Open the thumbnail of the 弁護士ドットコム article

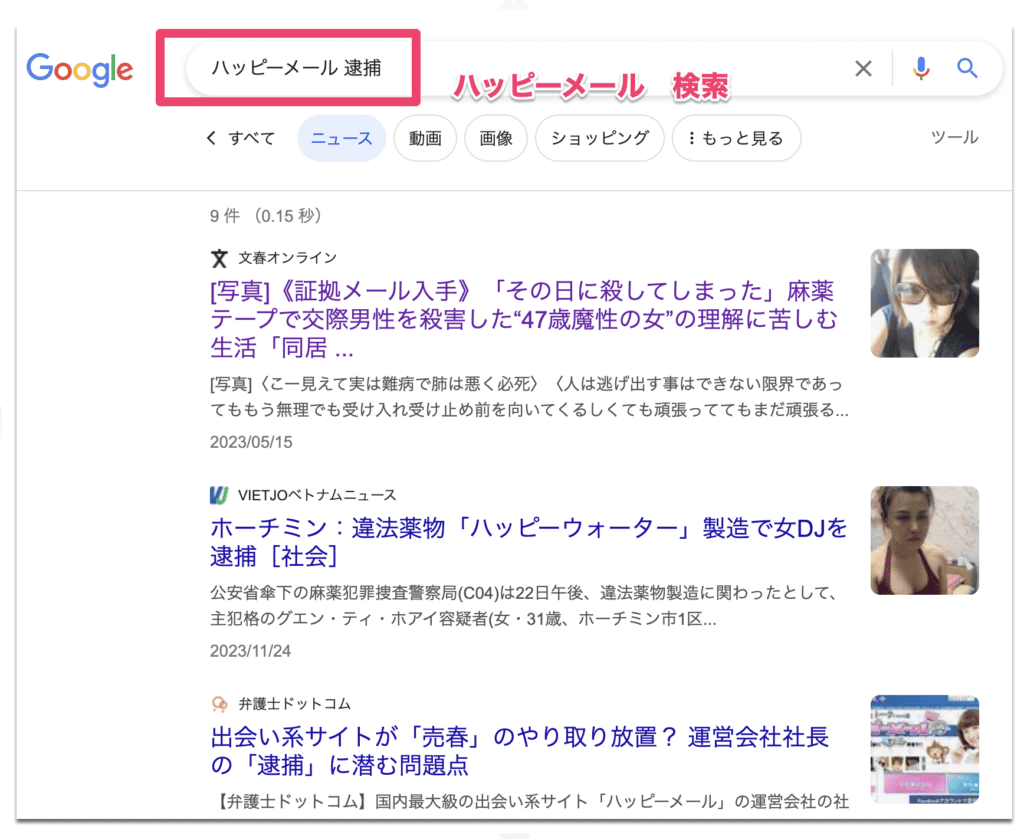pos(925,749)
